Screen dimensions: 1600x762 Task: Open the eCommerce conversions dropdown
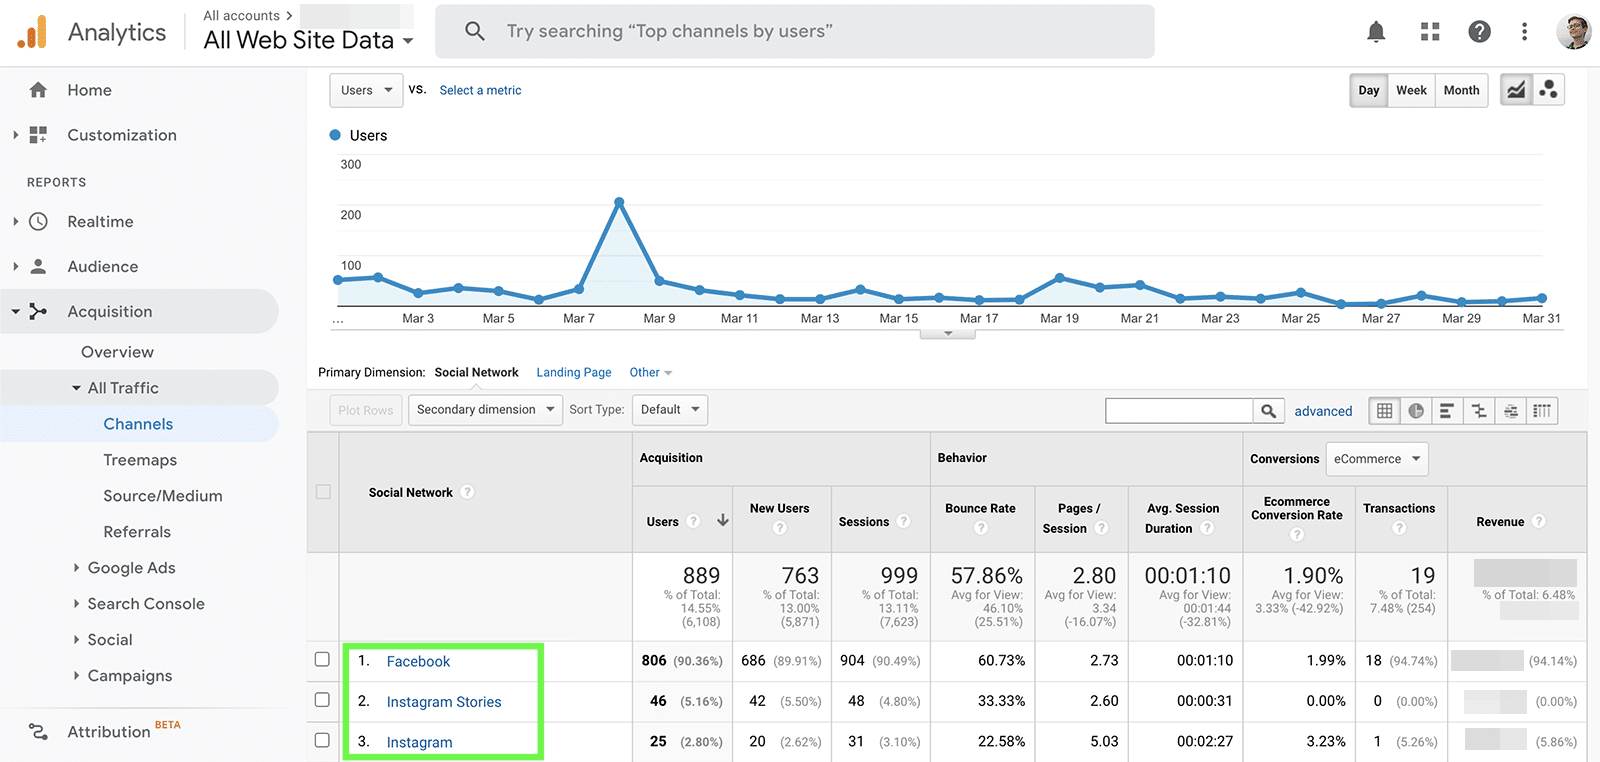(x=1376, y=459)
